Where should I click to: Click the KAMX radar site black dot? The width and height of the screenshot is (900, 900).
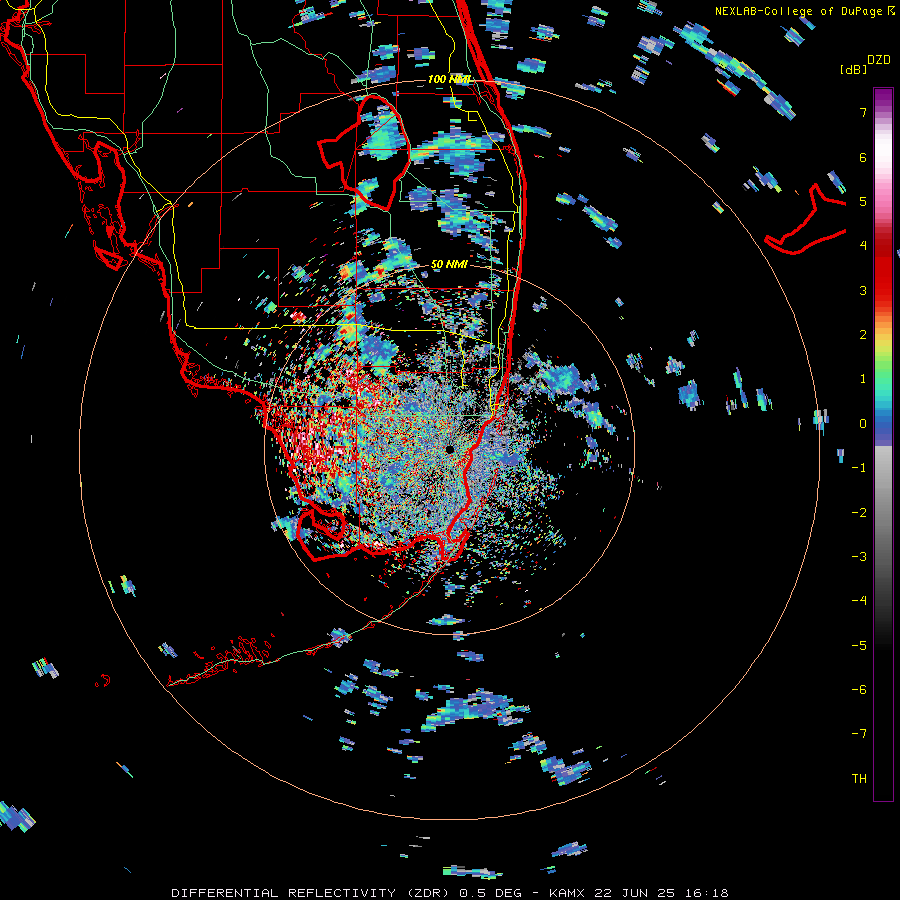point(449,449)
